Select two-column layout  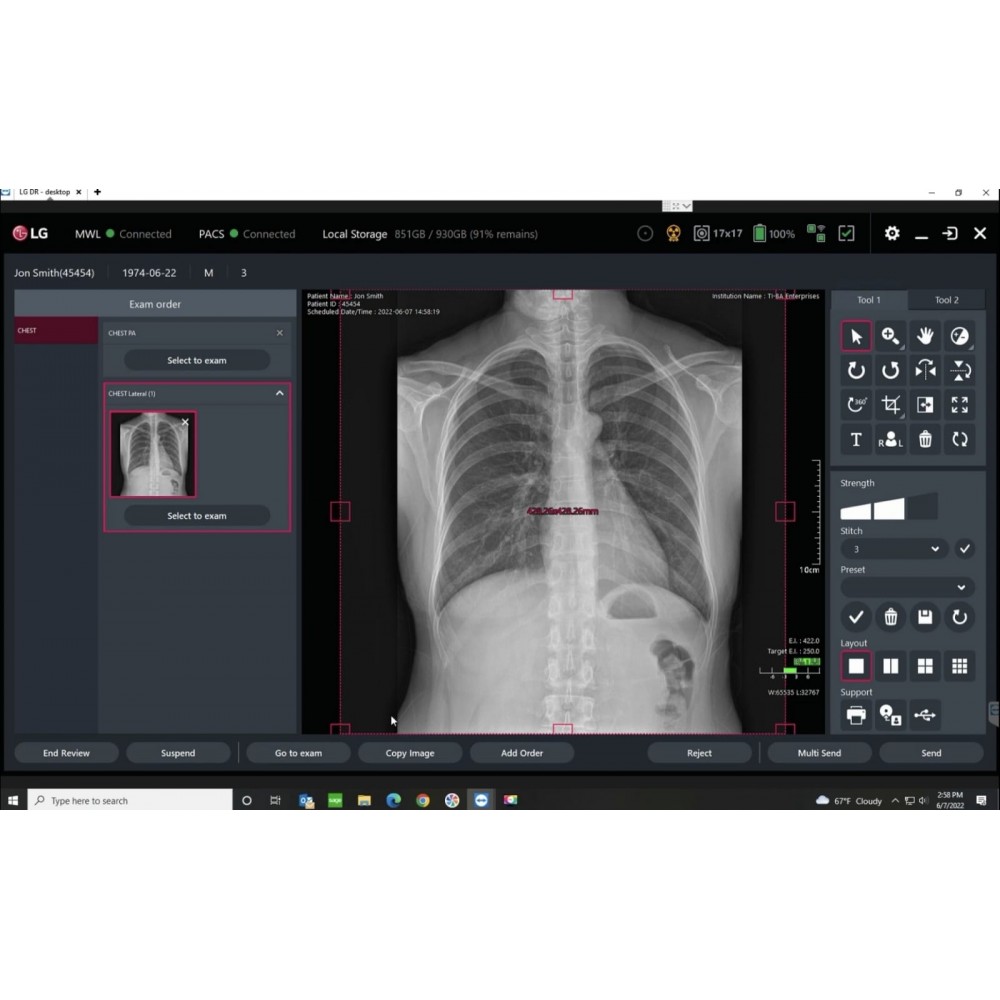890,666
